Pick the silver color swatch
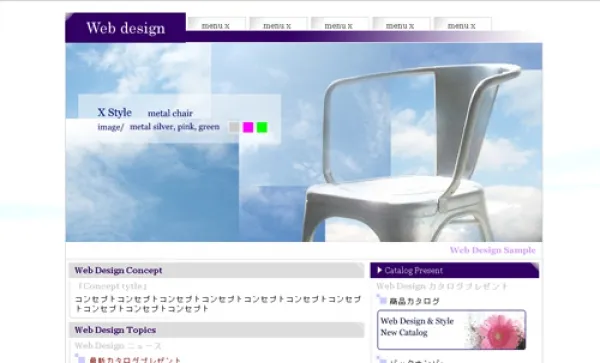600x363 pixels. pos(234,127)
